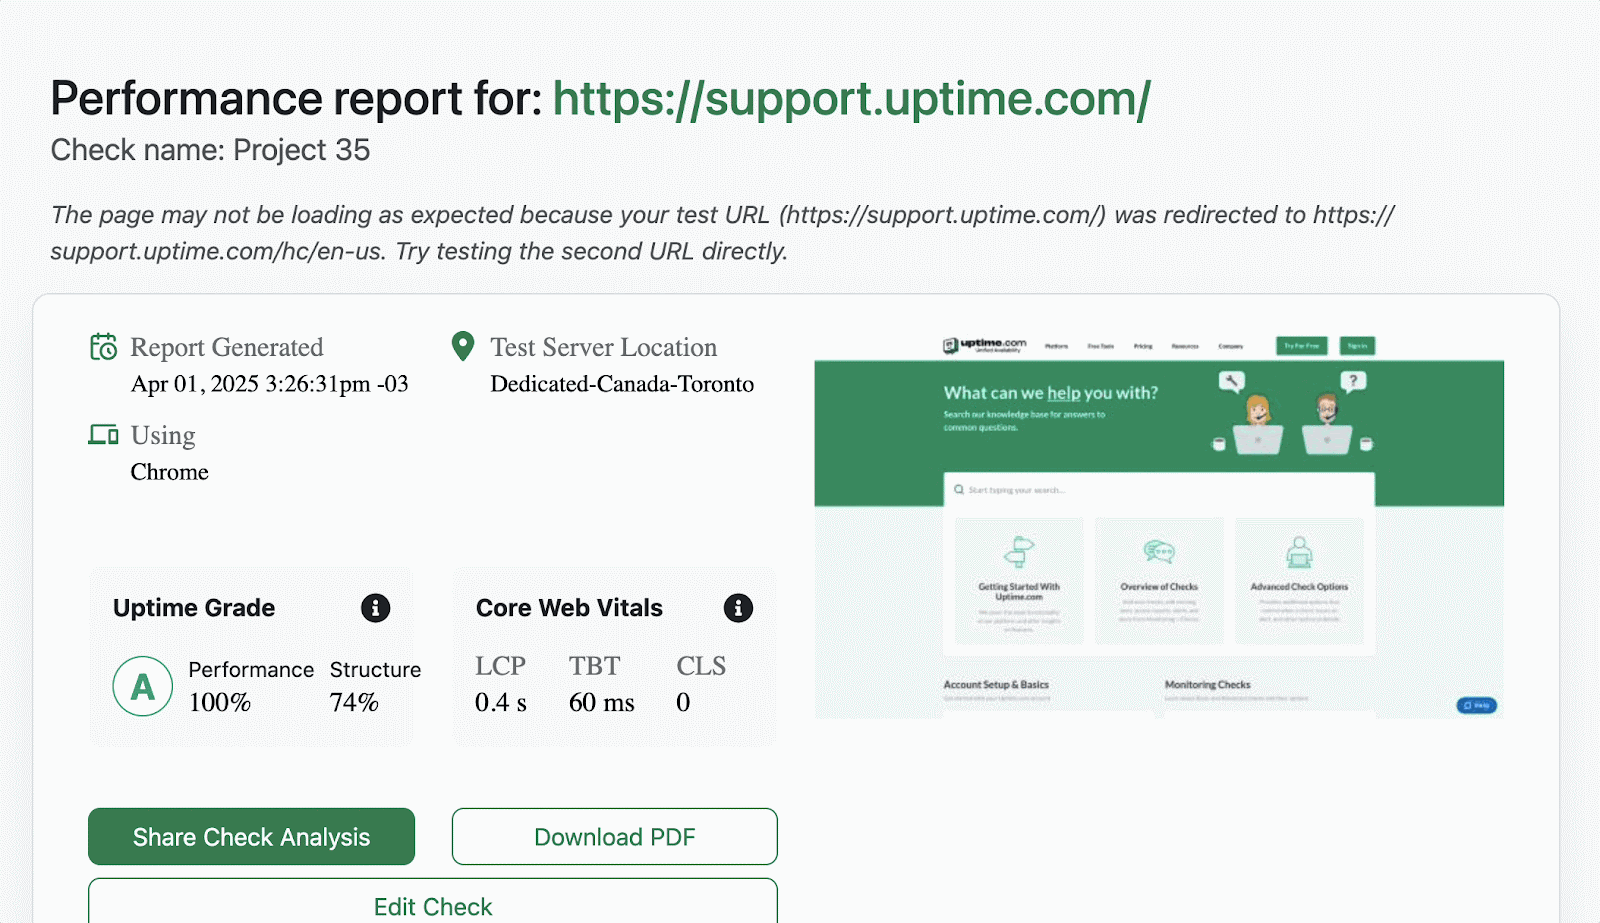Viewport: 1600px width, 923px height.
Task: Click the 'Test Server Location' label
Action: (x=604, y=347)
